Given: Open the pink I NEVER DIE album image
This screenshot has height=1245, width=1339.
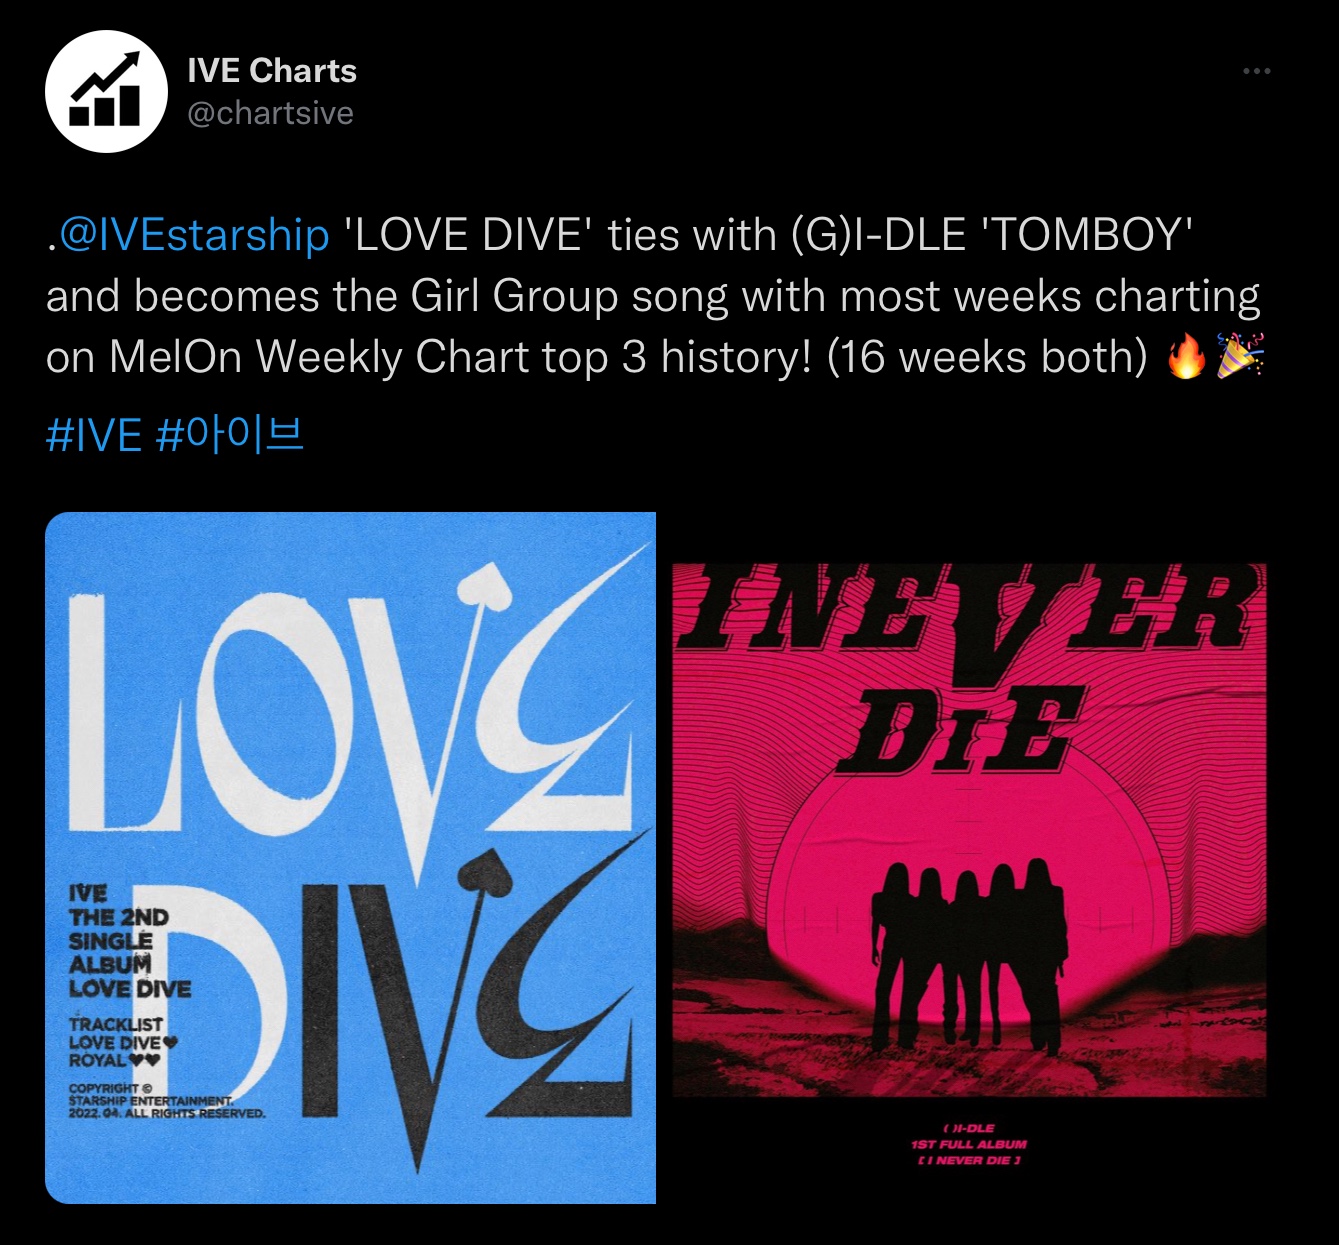Looking at the screenshot, I should click(968, 858).
